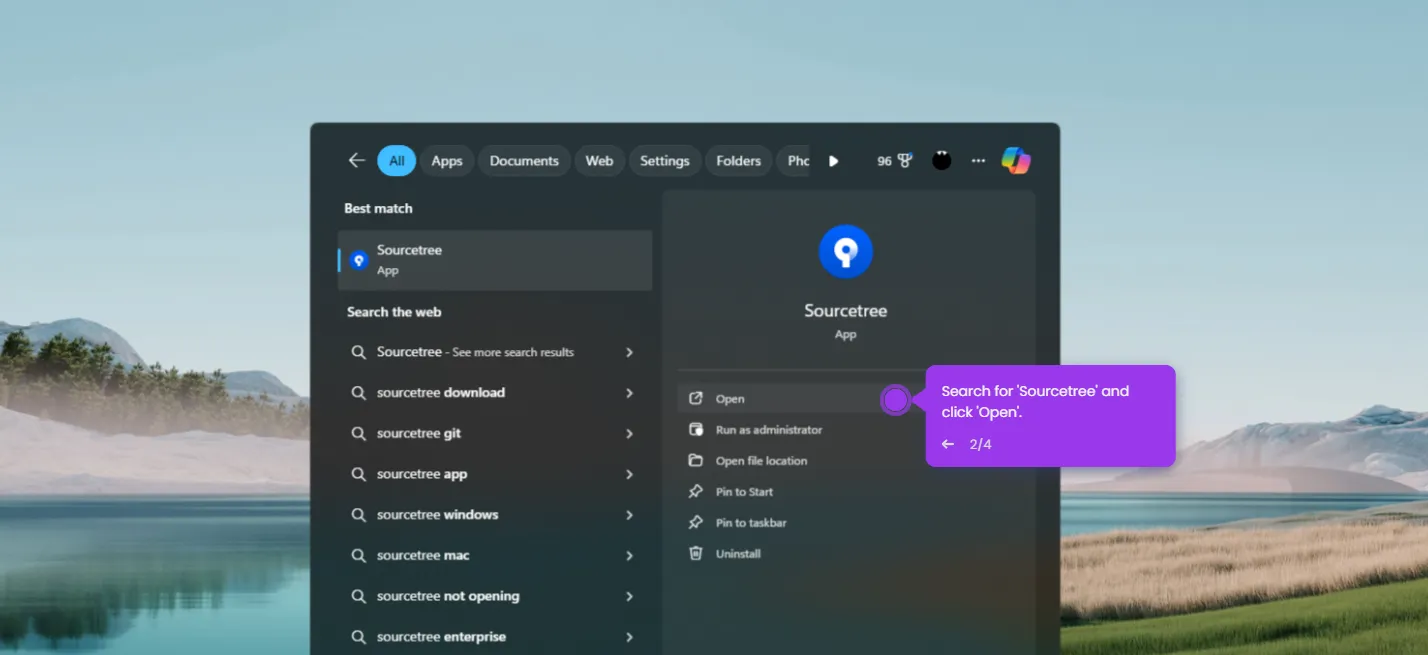
Task: Click search icon next to 'sourcetree download'
Action: pos(358,393)
